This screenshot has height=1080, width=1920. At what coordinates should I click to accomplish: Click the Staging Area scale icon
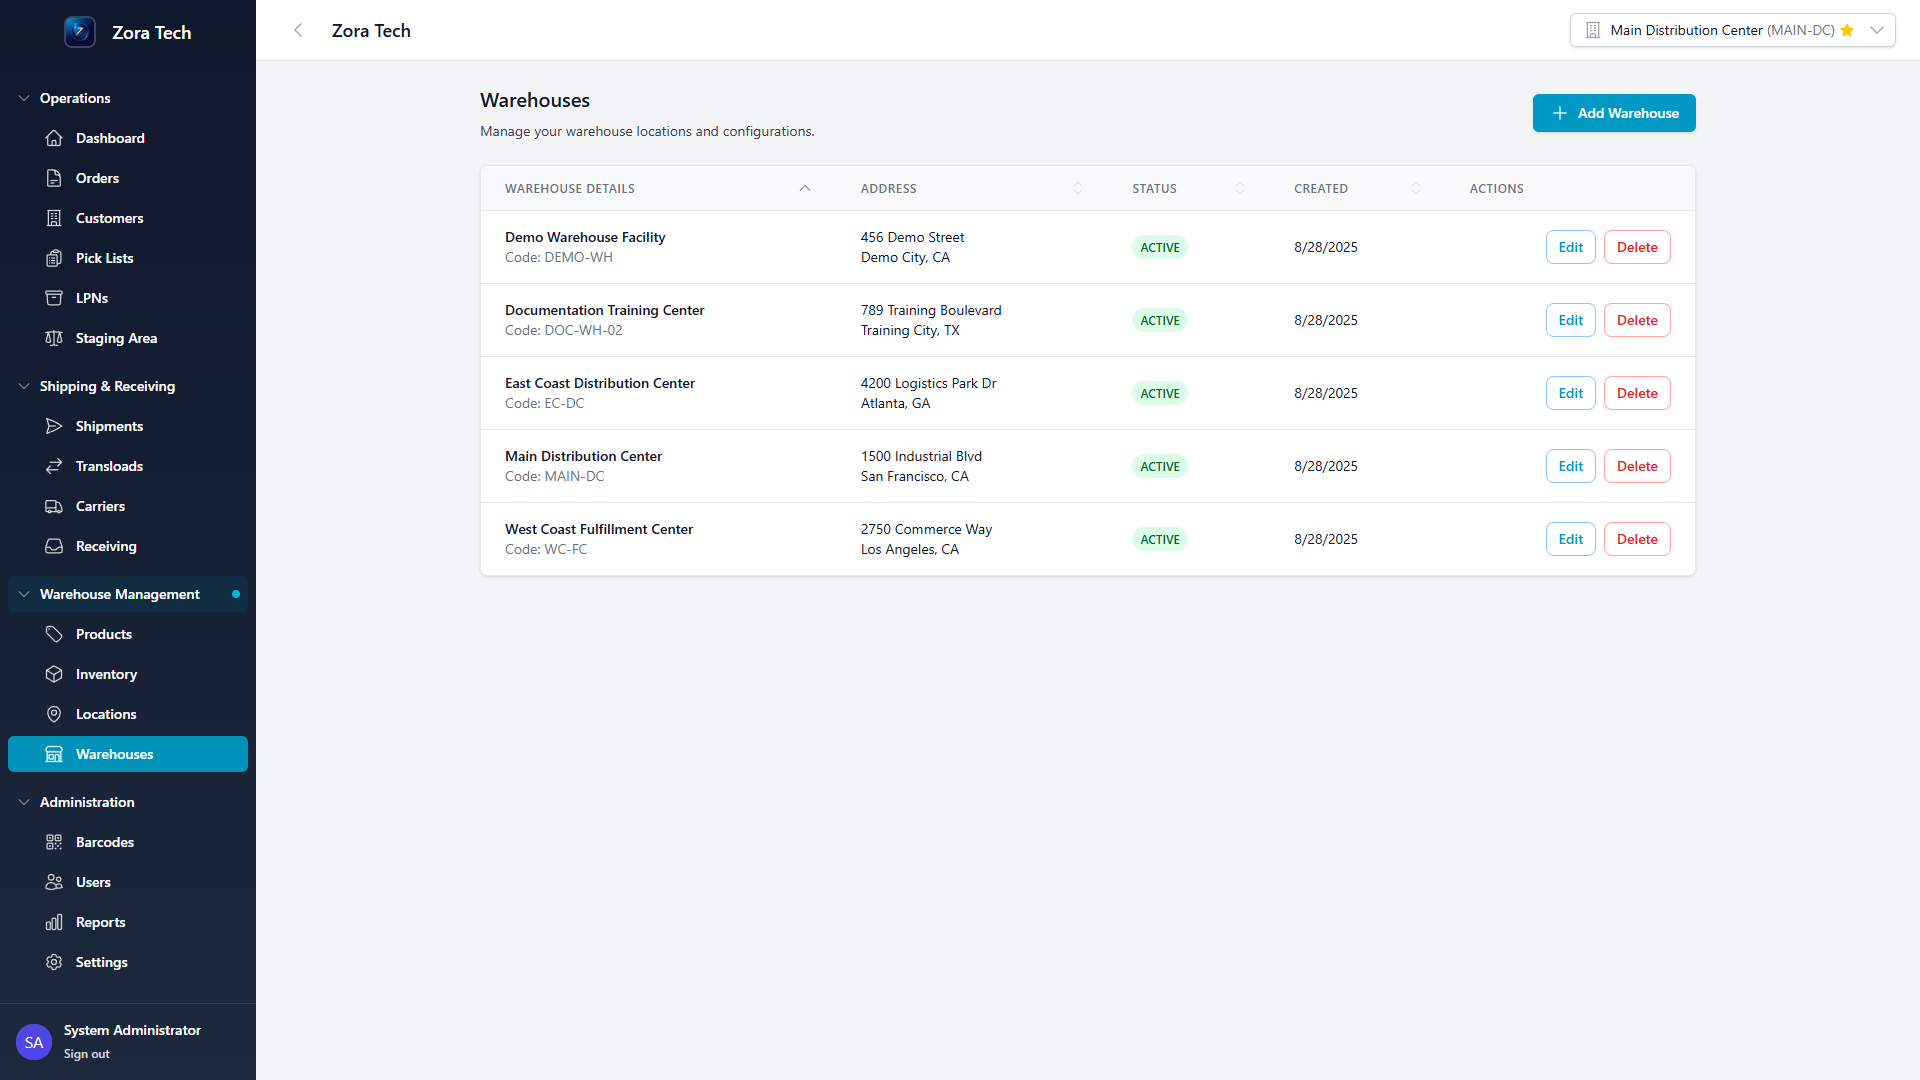coord(54,338)
